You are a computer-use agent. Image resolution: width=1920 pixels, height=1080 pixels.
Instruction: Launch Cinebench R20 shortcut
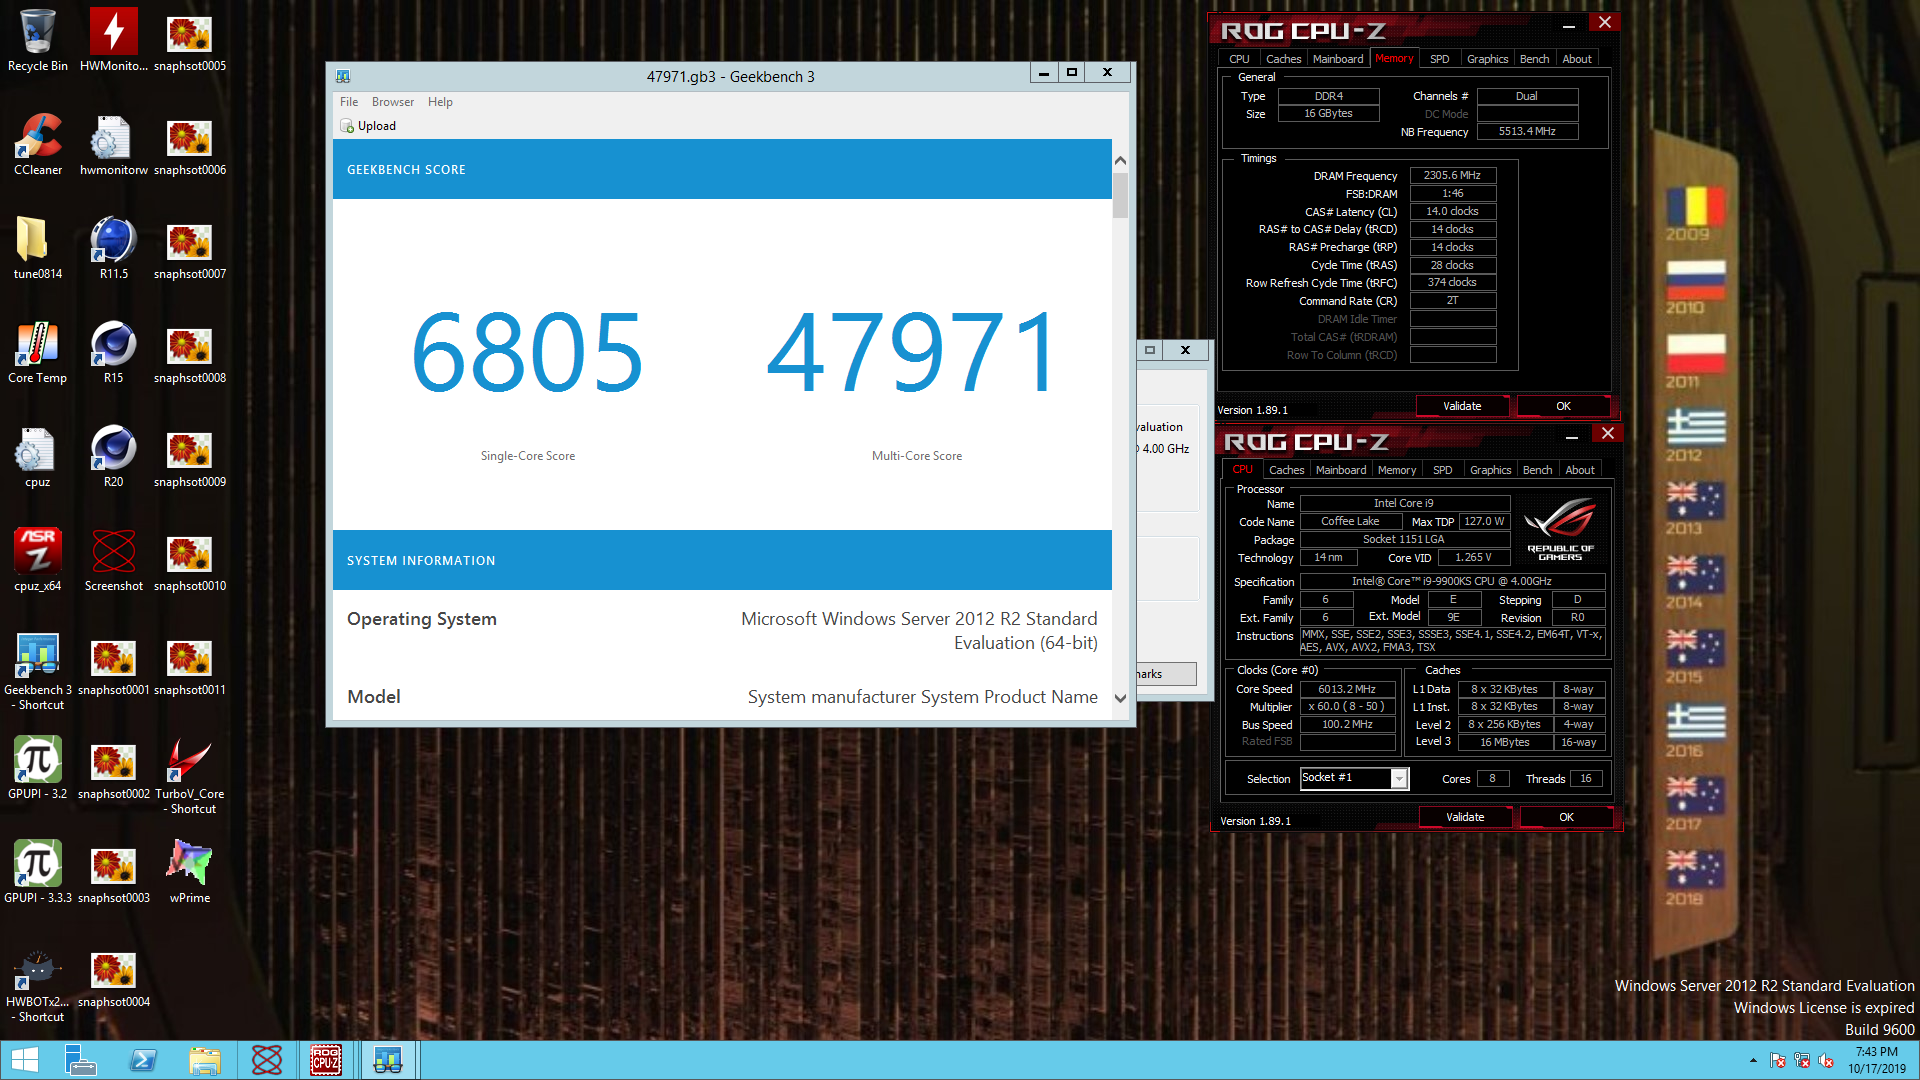click(113, 456)
